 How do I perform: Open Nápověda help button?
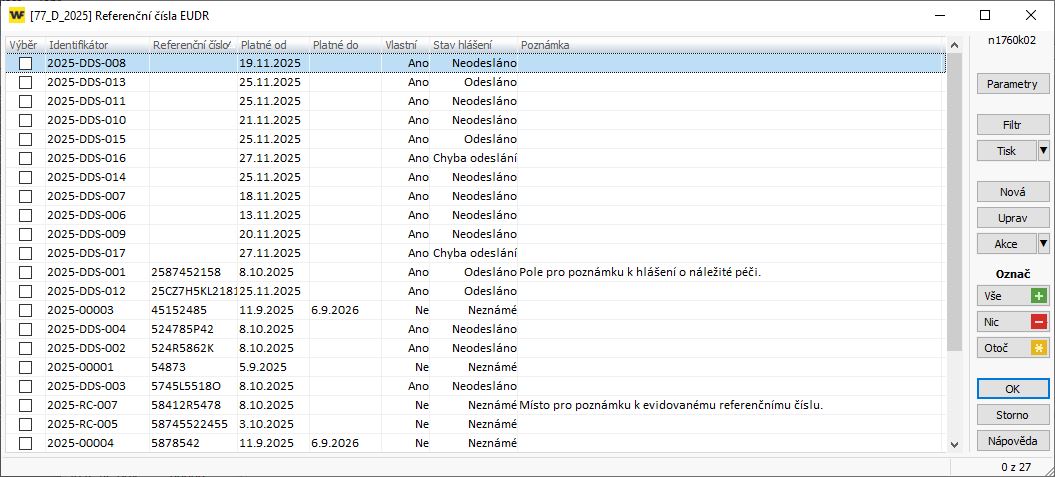(x=1012, y=440)
